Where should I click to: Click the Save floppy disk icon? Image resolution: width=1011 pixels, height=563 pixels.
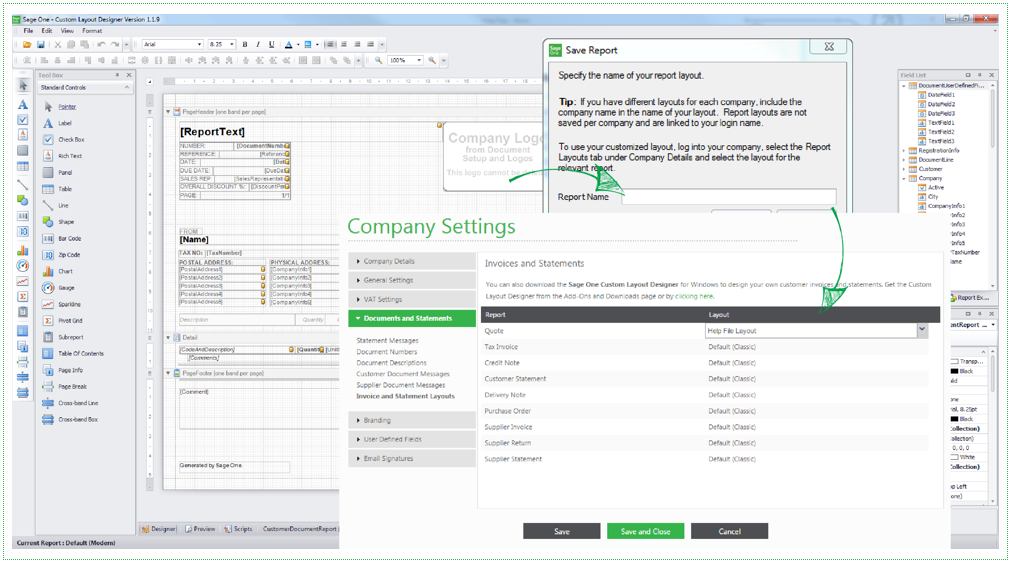click(41, 44)
